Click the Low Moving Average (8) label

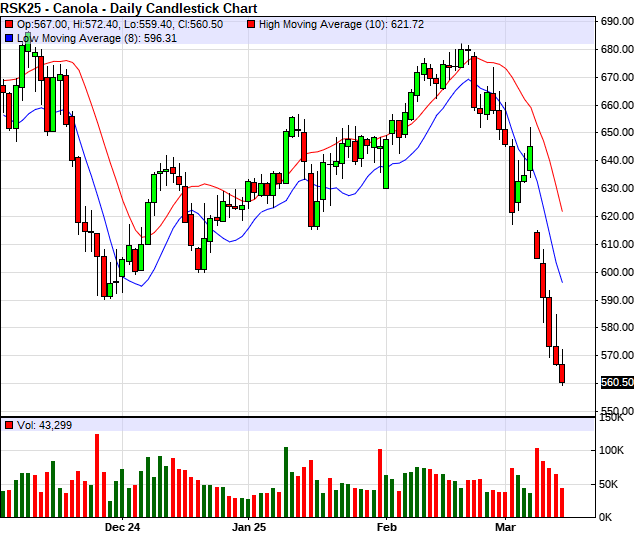coord(79,38)
